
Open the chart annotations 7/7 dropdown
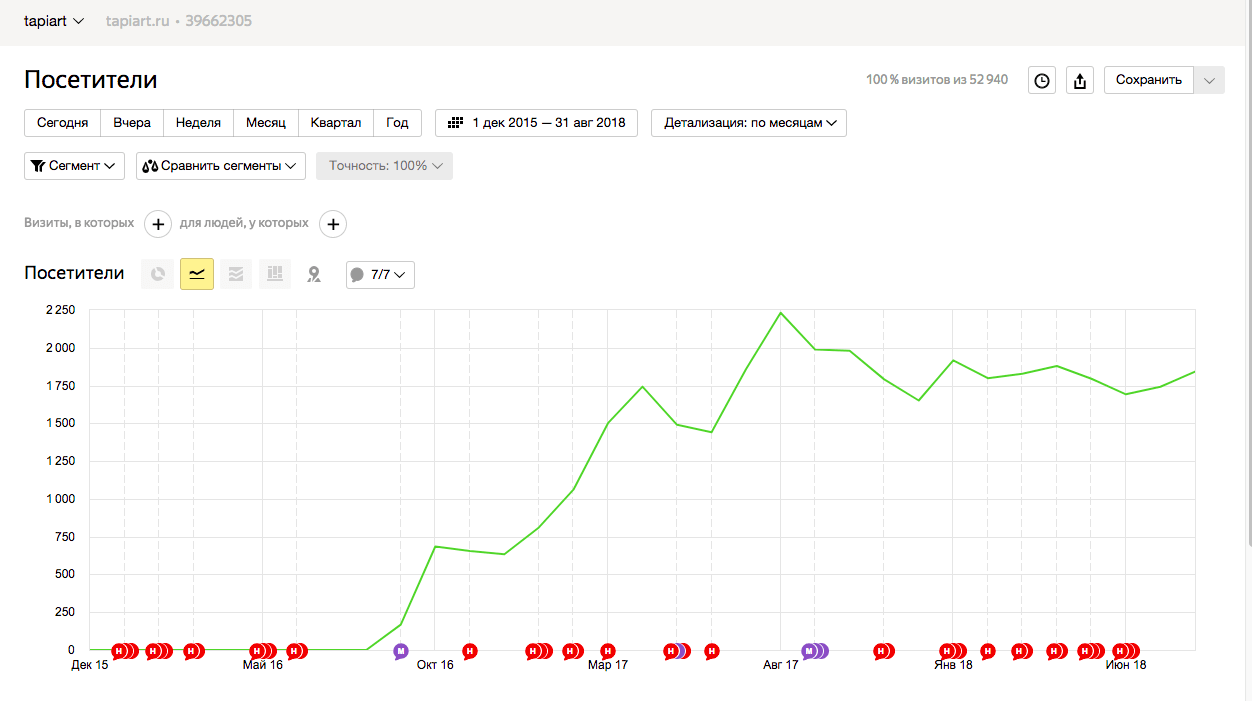[x=380, y=275]
